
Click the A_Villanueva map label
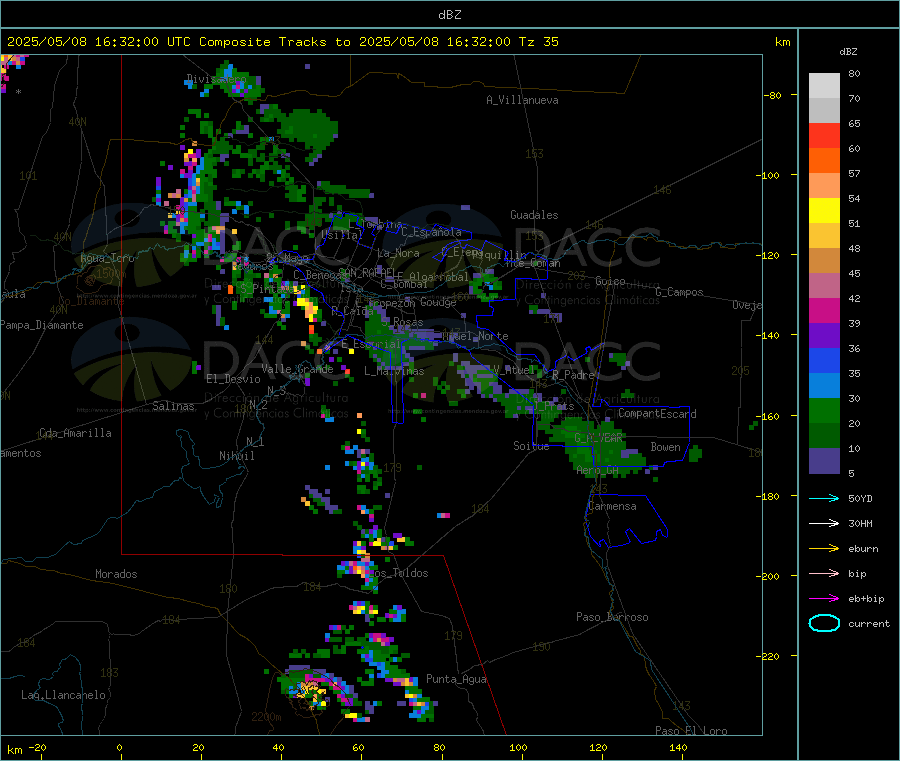[522, 100]
